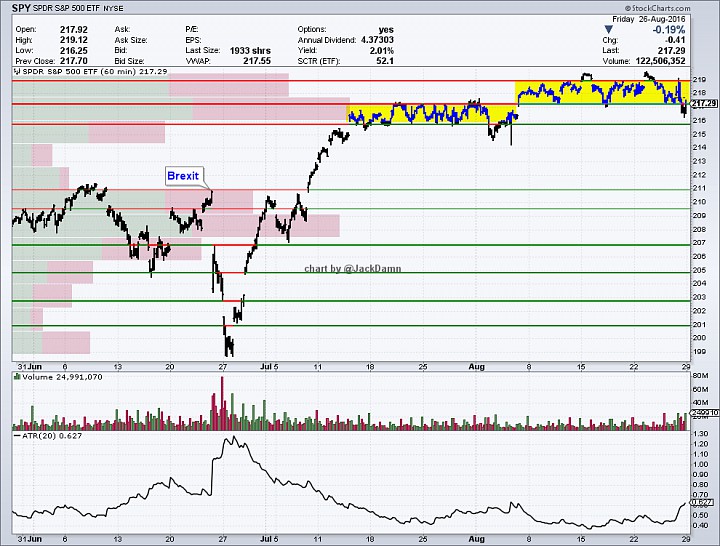The width and height of the screenshot is (720, 546).
Task: Click the Prev Close value 217.70
Action: point(73,61)
